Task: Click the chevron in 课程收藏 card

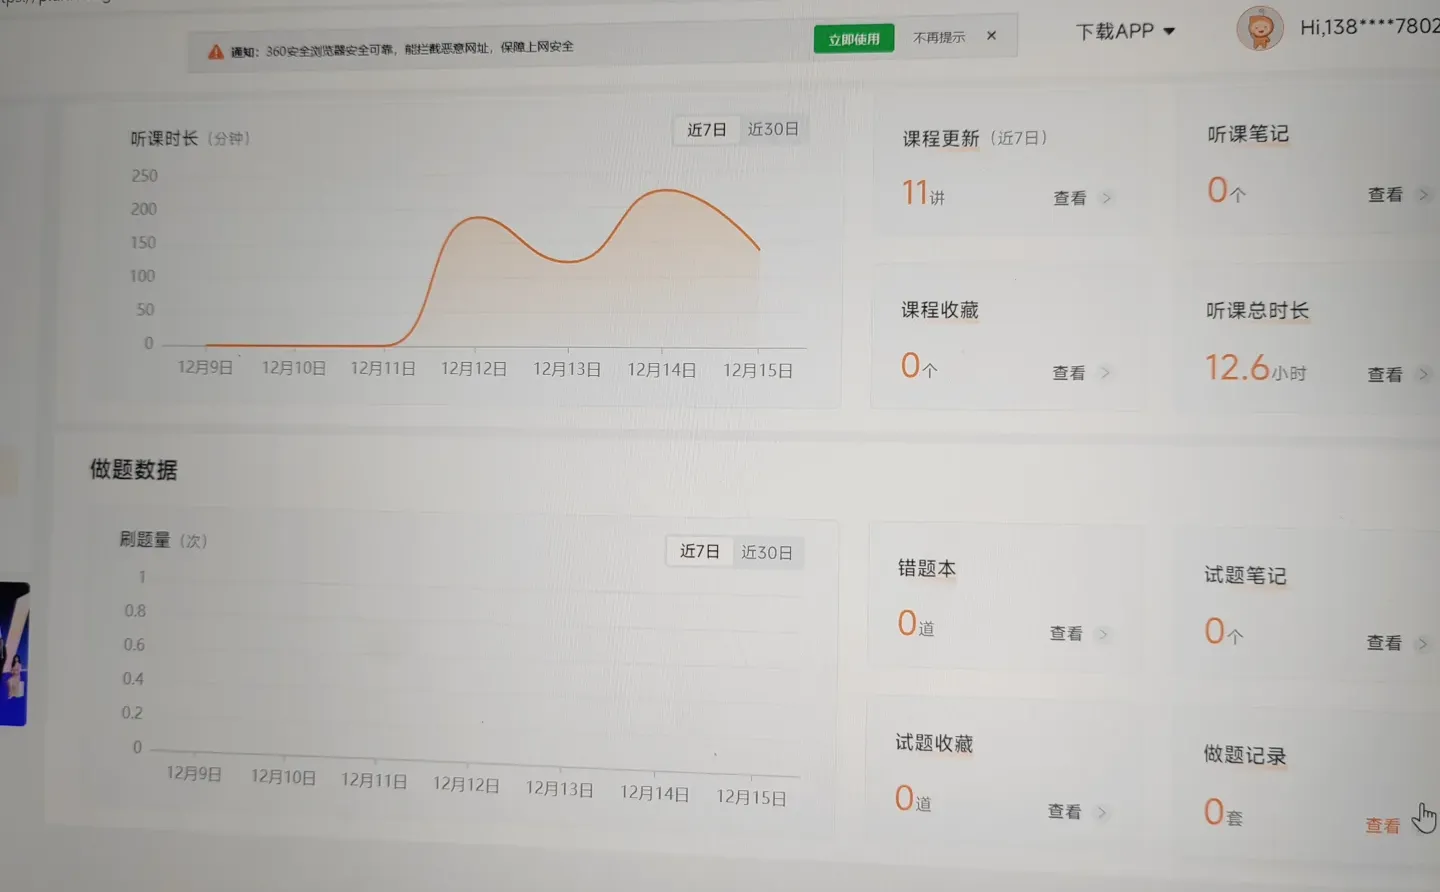Action: tap(1105, 373)
